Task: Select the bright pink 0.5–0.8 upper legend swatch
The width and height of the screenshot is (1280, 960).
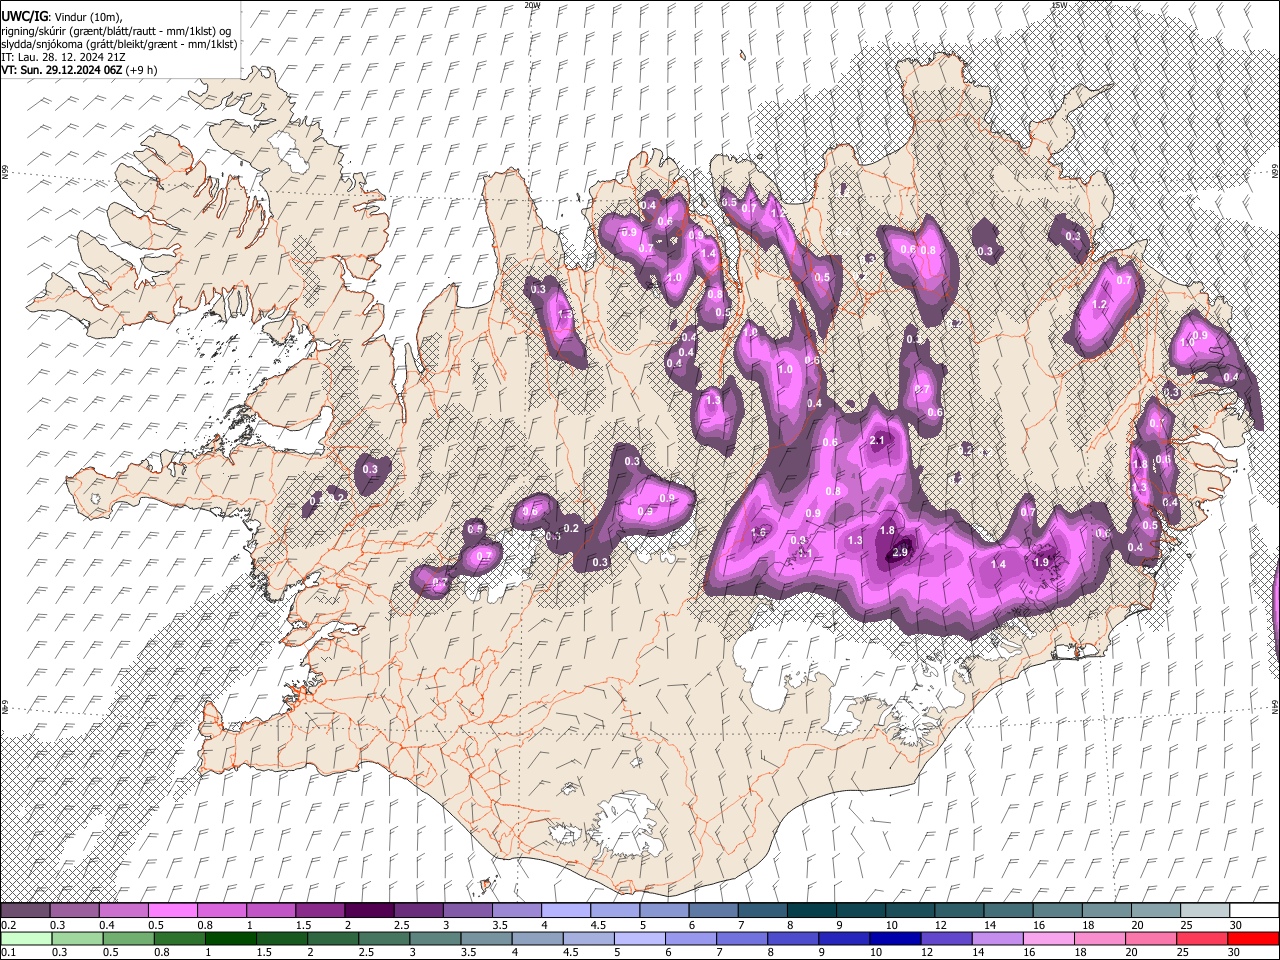Action: [x=173, y=911]
